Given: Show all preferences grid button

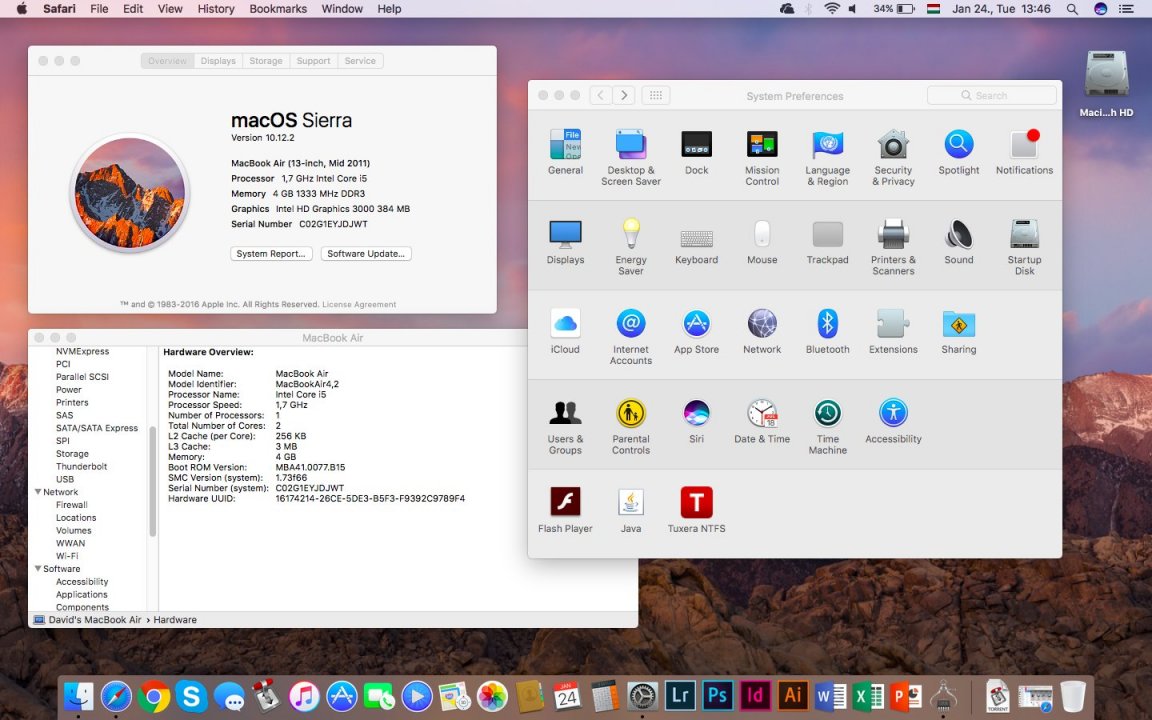Looking at the screenshot, I should pos(655,96).
